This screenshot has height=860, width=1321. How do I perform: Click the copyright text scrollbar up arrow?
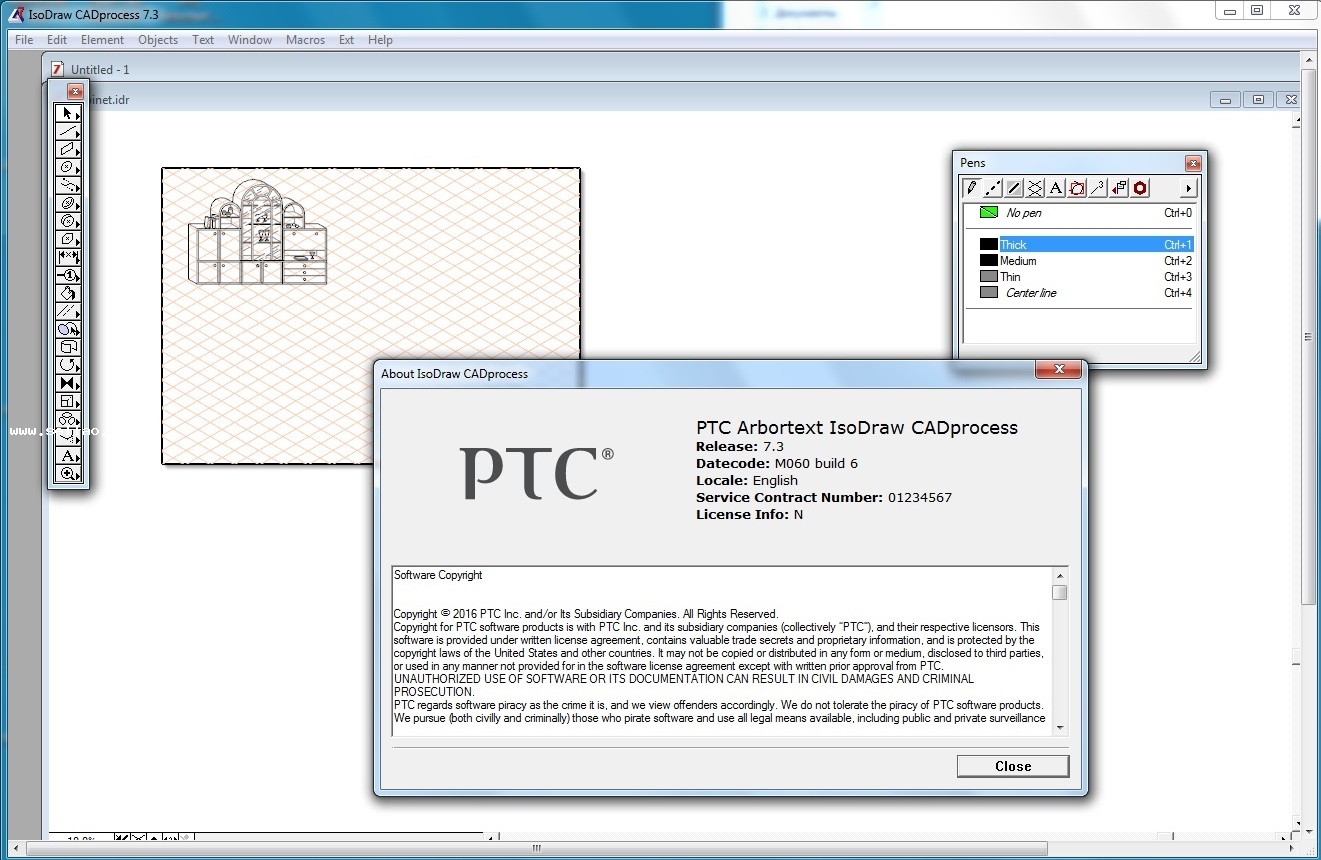click(x=1060, y=575)
